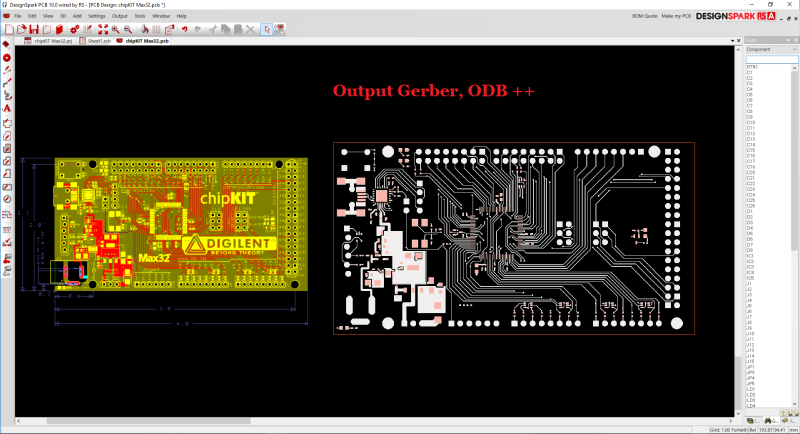Image resolution: width=800 pixels, height=434 pixels.
Task: Click the canvas vertical scrollbar up arrow
Action: tap(738, 49)
